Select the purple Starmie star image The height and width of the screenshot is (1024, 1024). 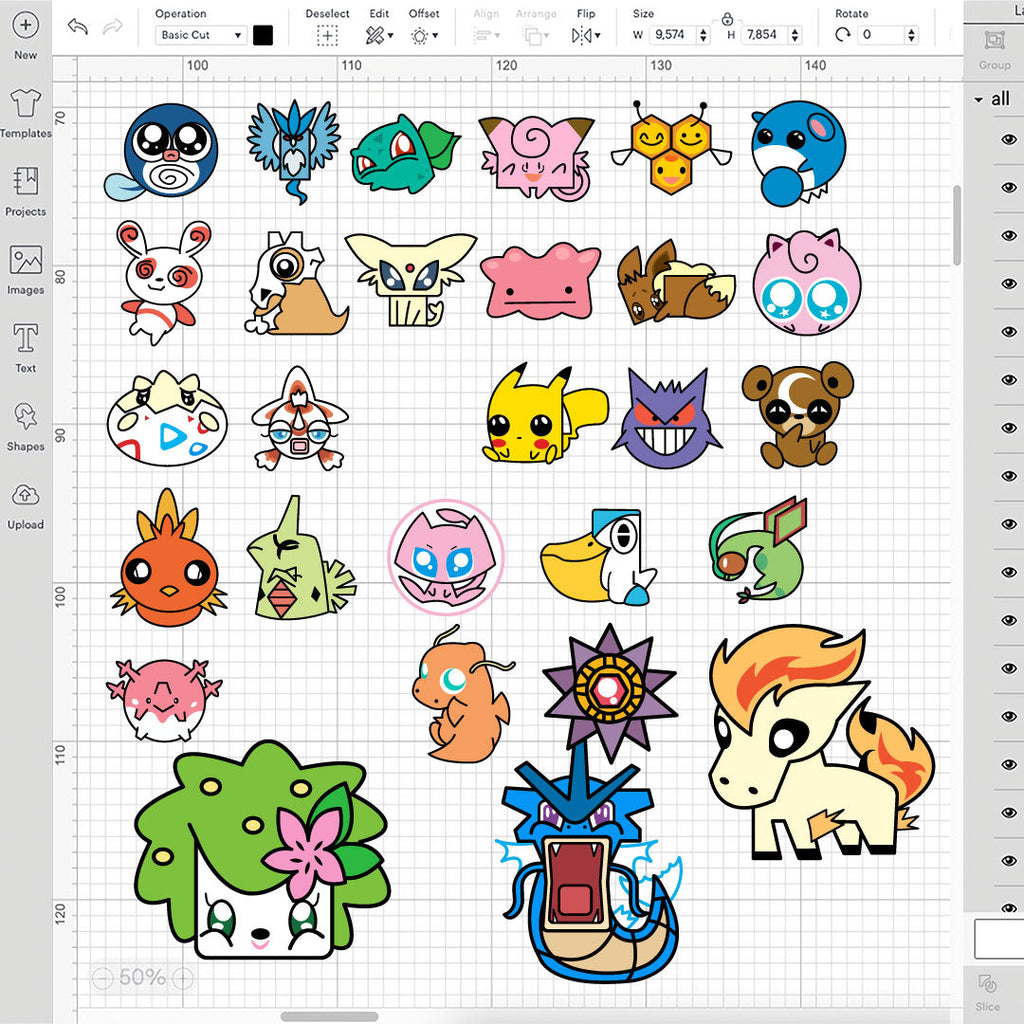(610, 692)
